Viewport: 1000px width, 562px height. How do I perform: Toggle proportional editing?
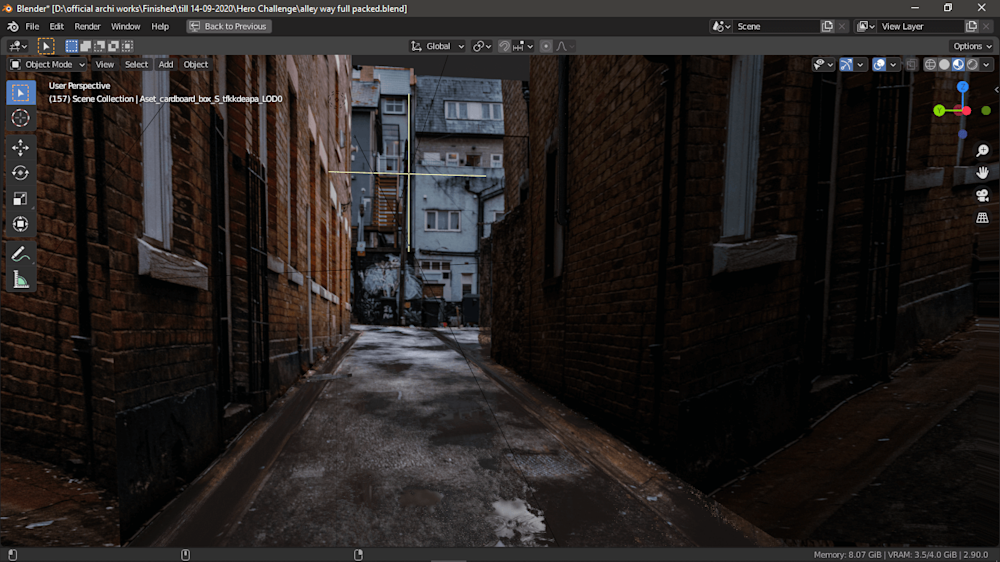pos(546,46)
